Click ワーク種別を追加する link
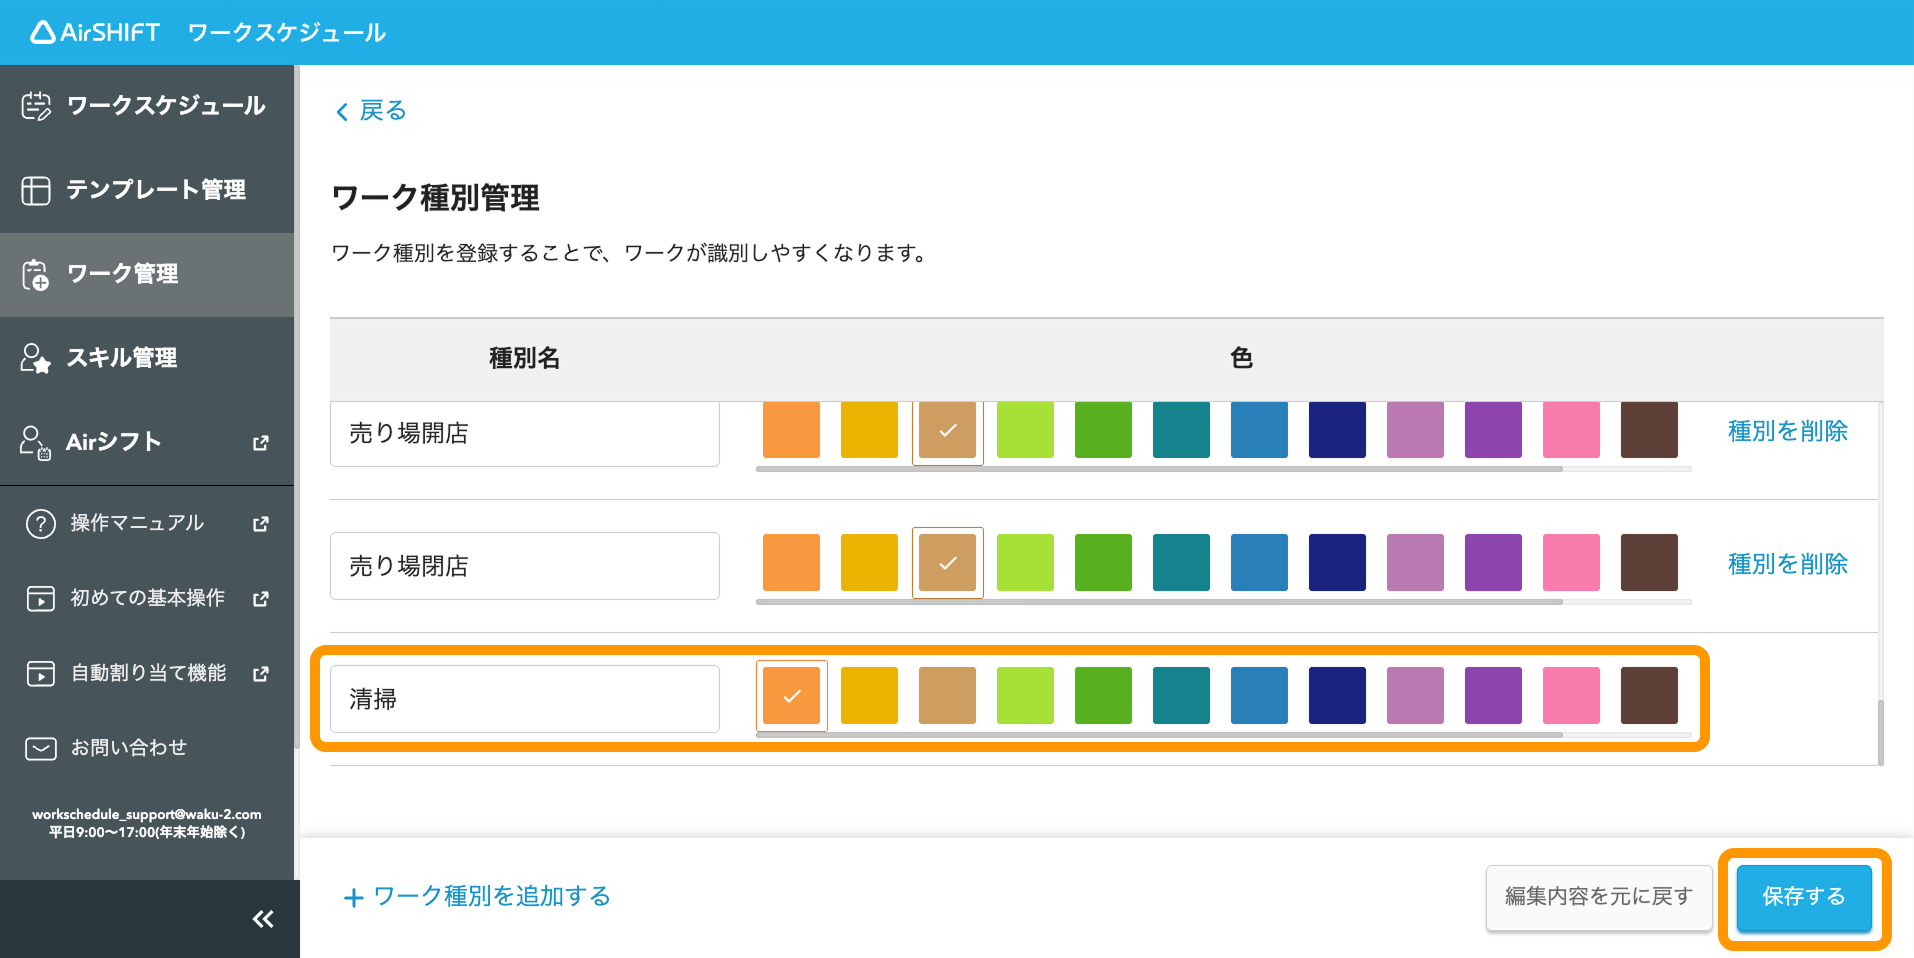The image size is (1914, 958). [477, 896]
